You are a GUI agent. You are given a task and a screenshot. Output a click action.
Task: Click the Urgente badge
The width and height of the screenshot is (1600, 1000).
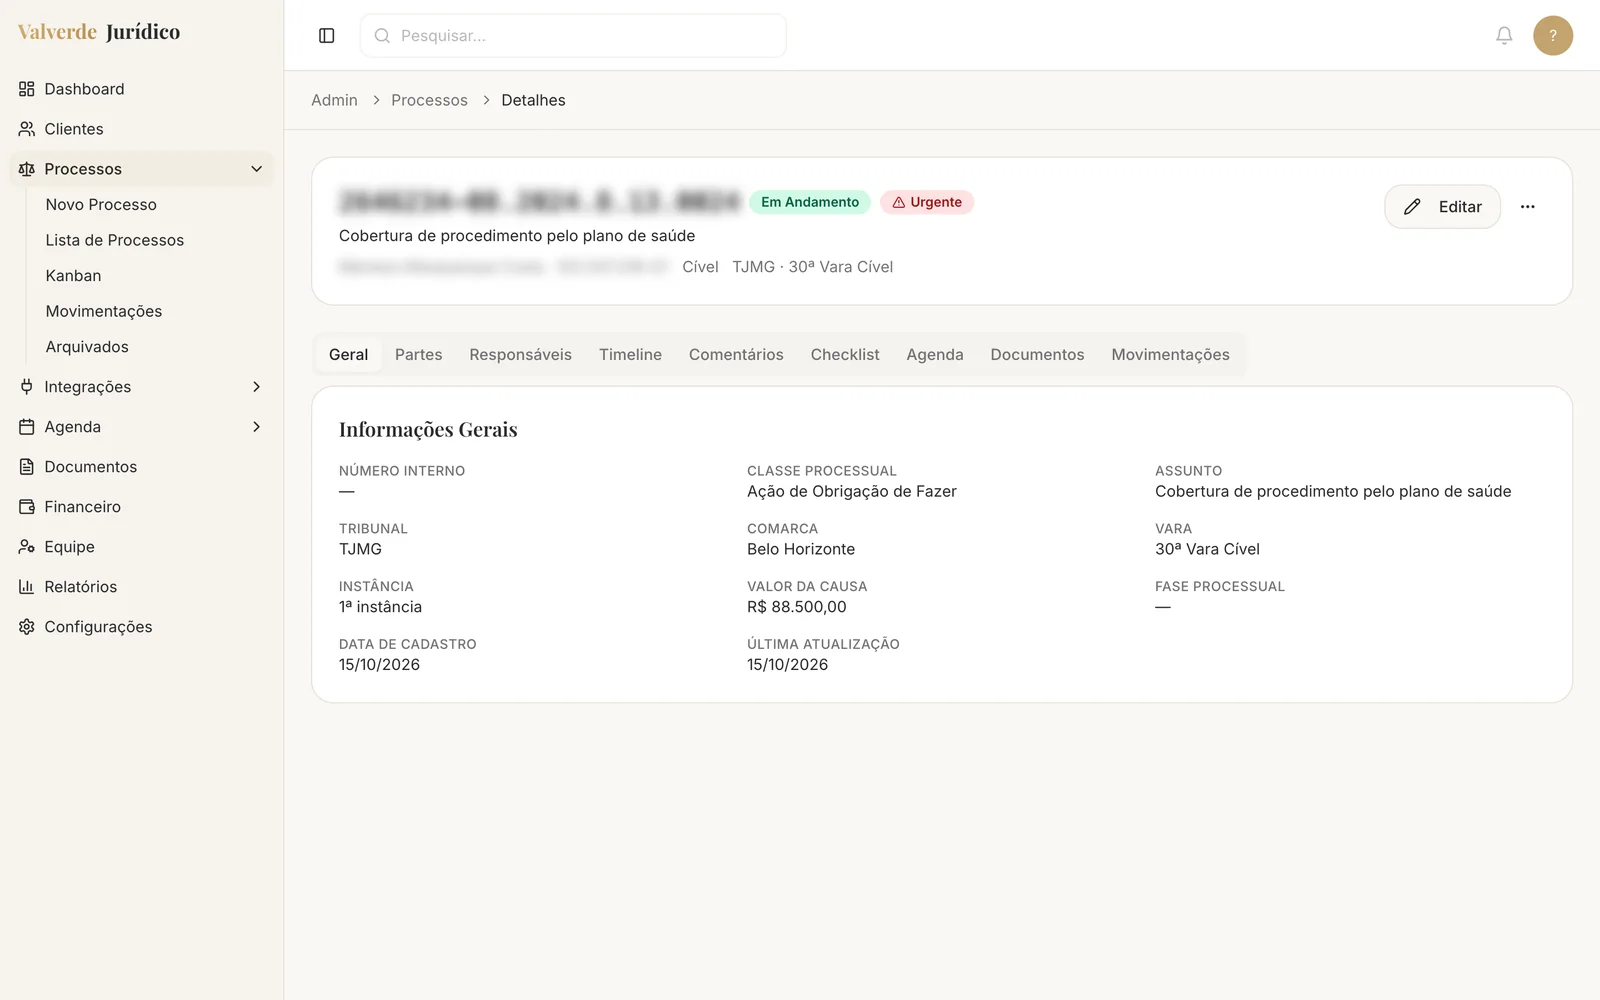[x=927, y=202]
